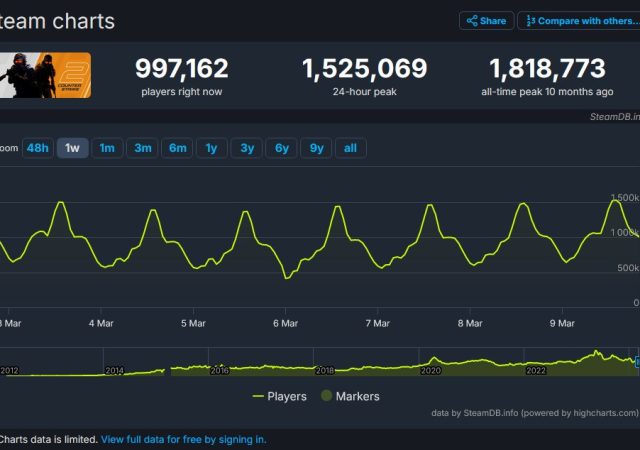Zoom the chart to 1y

coord(211,148)
